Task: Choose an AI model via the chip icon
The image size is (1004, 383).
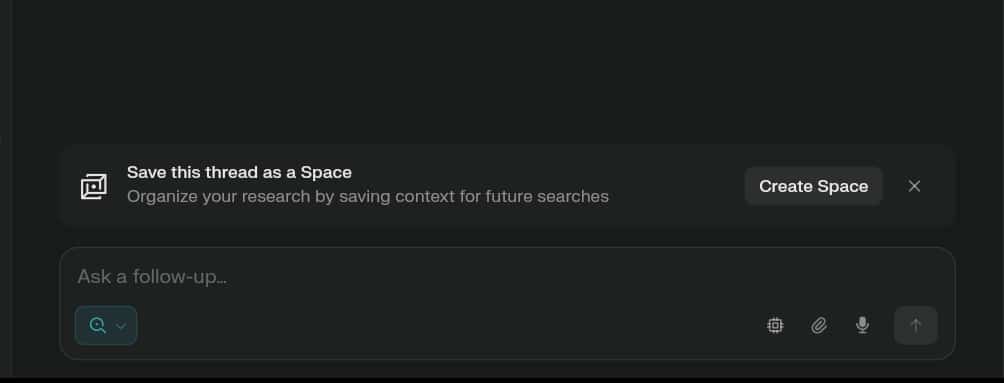Action: pos(775,325)
